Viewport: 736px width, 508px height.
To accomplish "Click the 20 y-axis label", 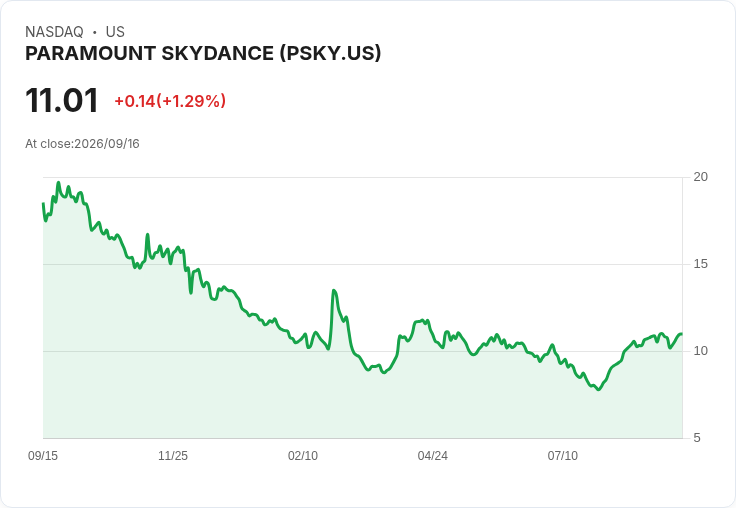I will (700, 177).
